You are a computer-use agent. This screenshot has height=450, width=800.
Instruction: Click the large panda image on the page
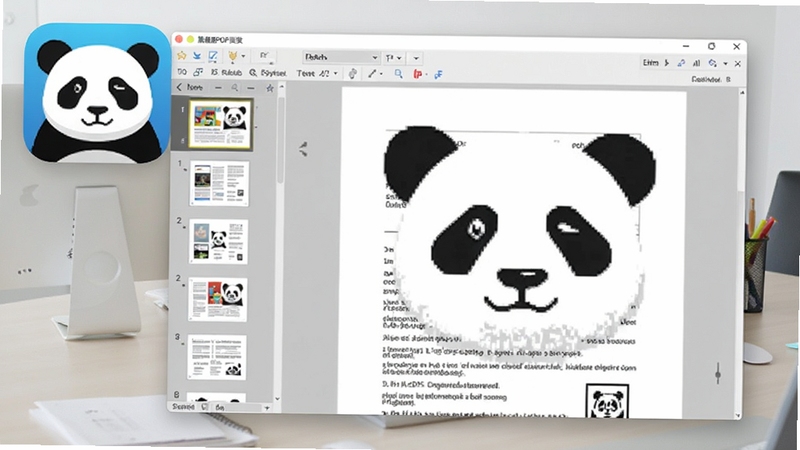click(x=519, y=240)
